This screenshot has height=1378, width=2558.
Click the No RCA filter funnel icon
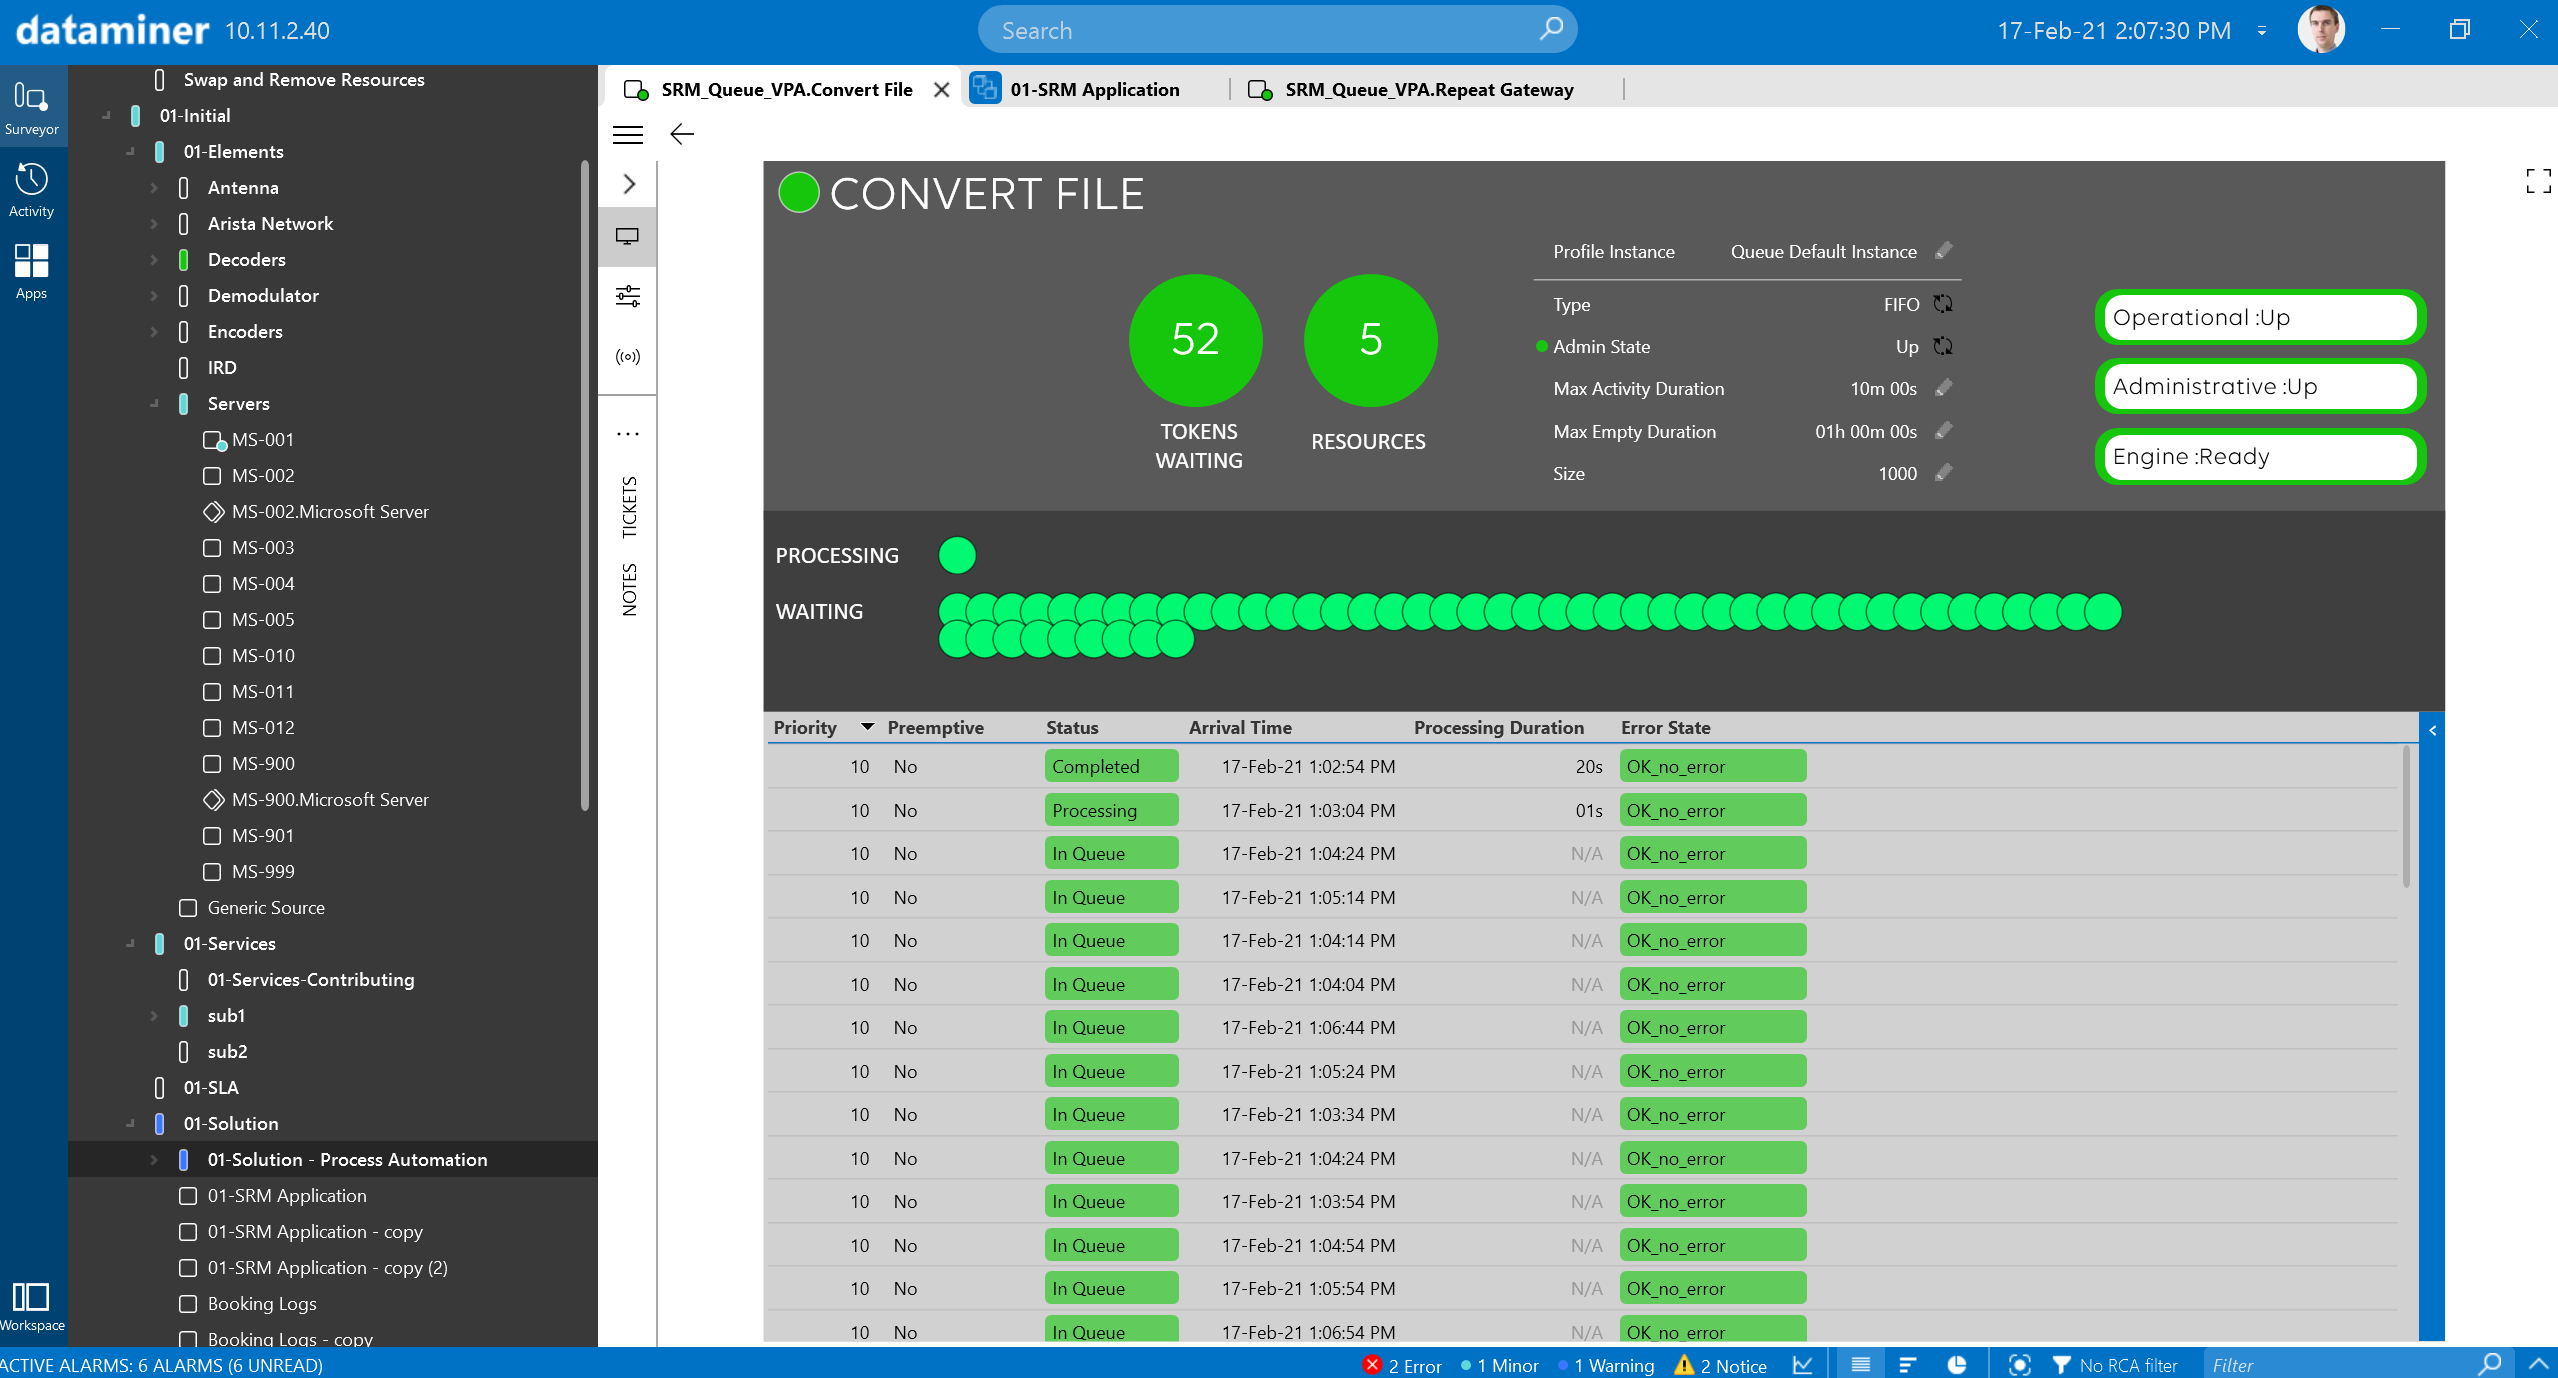pyautogui.click(x=2061, y=1365)
